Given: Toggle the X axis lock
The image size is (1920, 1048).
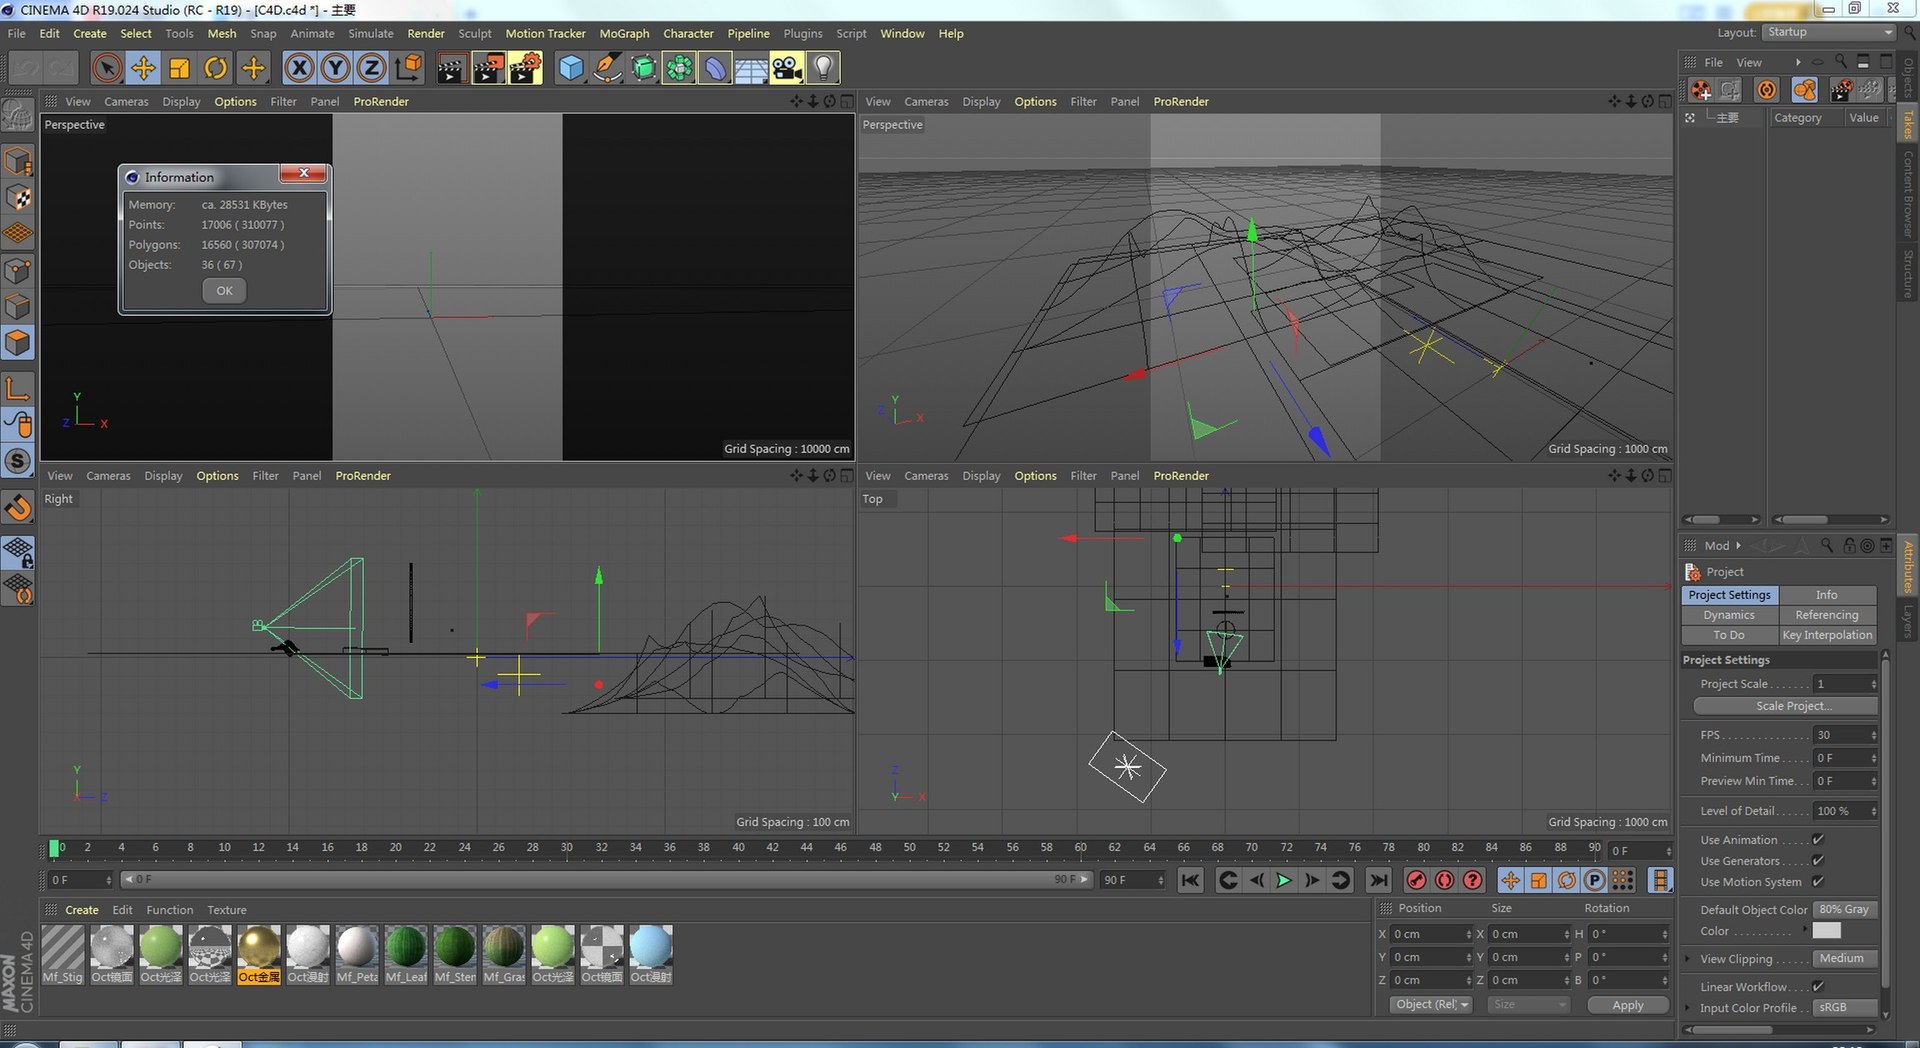Looking at the screenshot, I should tap(298, 68).
